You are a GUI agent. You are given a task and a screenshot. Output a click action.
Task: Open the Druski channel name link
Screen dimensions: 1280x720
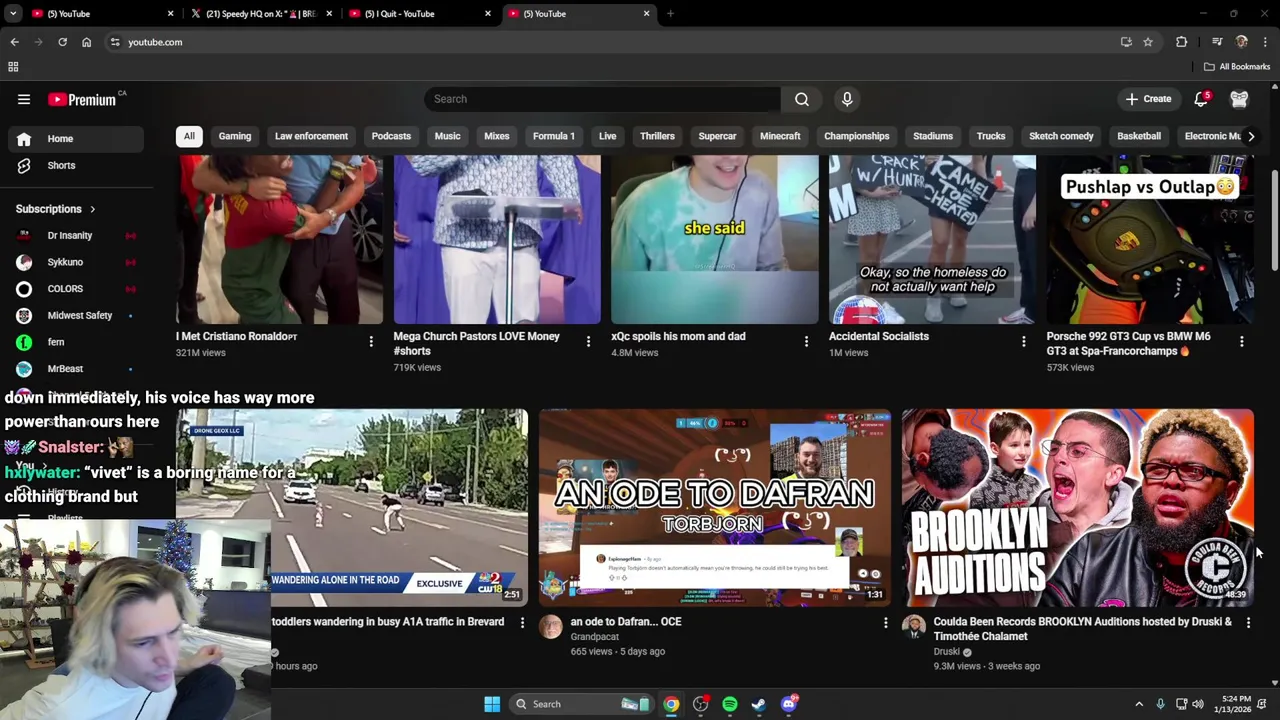tap(946, 651)
